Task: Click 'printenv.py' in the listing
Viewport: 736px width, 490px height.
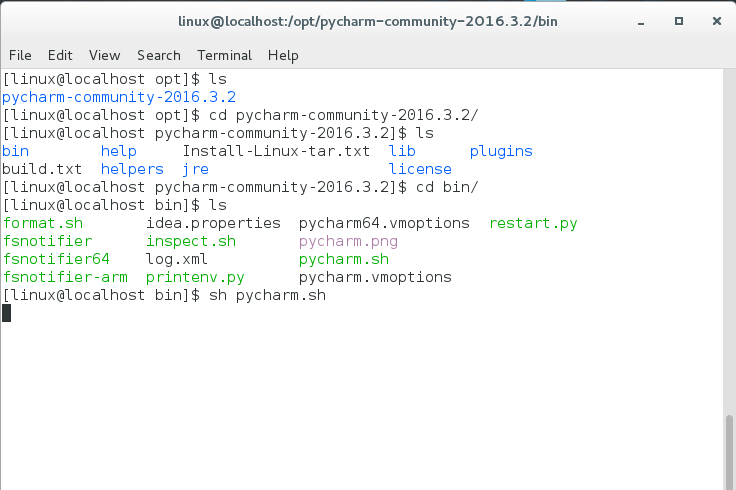Action: pos(195,277)
